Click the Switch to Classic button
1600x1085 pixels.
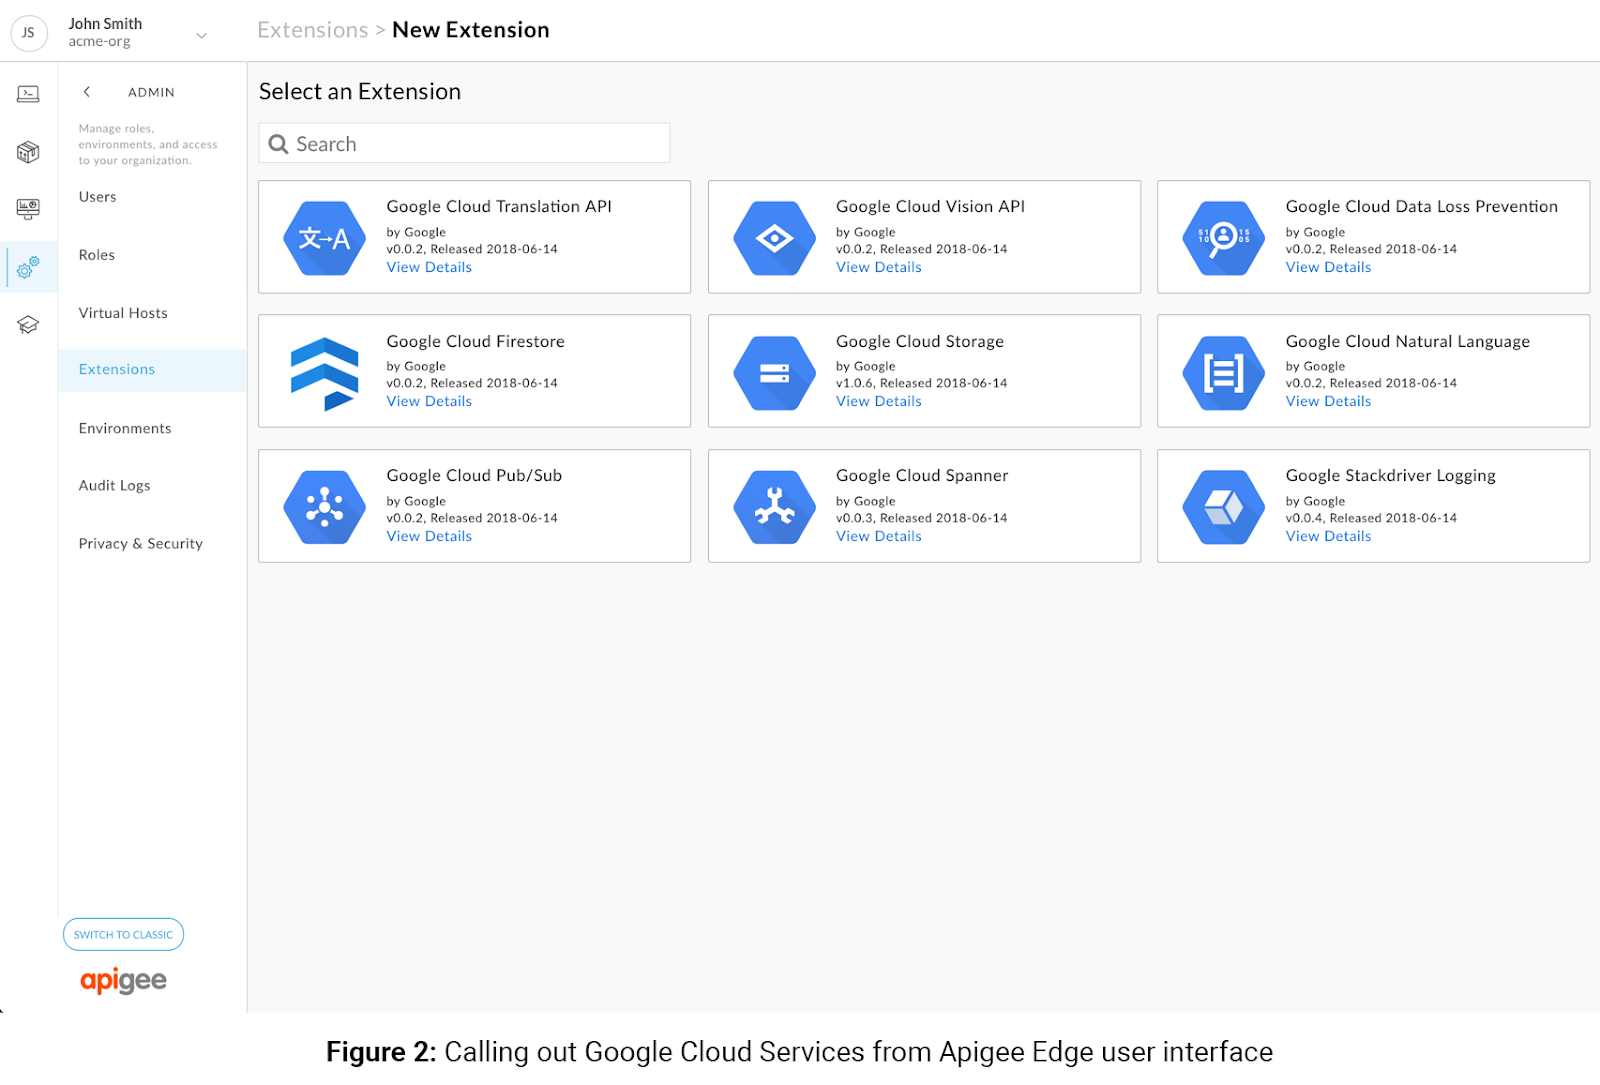coord(123,934)
